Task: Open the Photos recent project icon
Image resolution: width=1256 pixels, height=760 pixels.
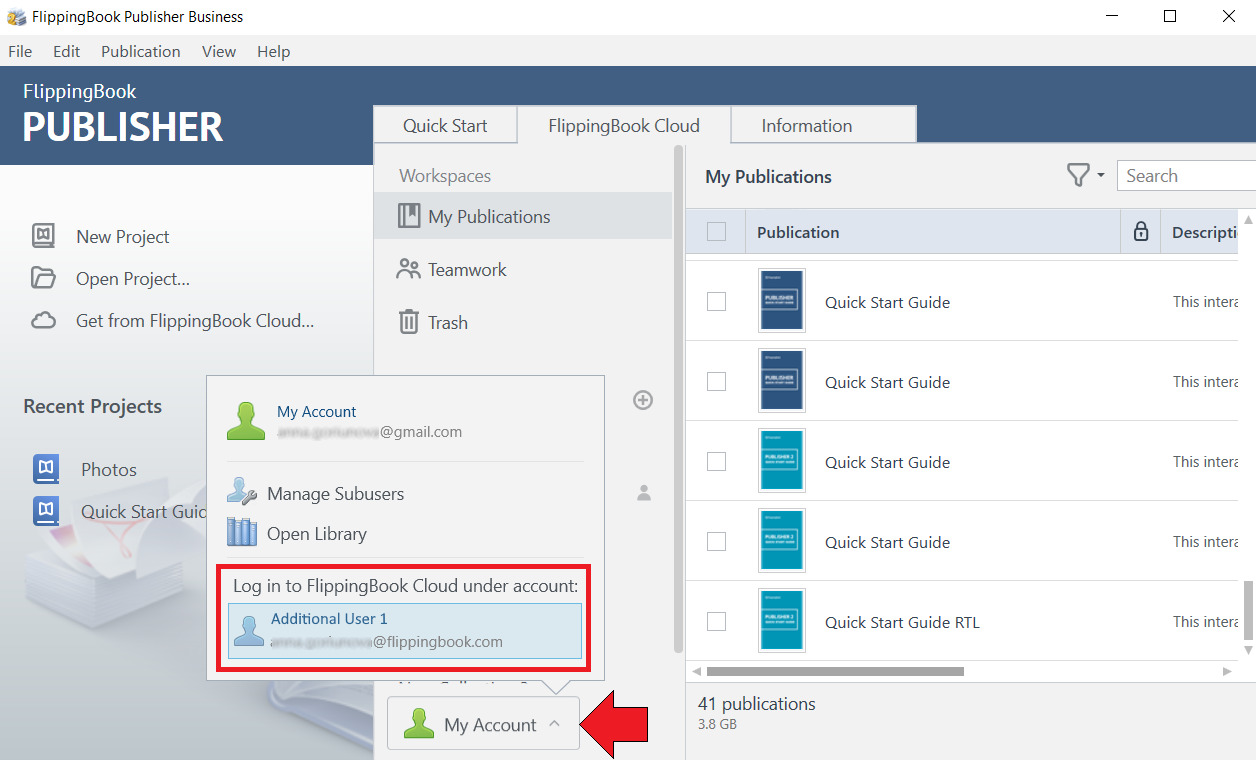Action: 46,468
